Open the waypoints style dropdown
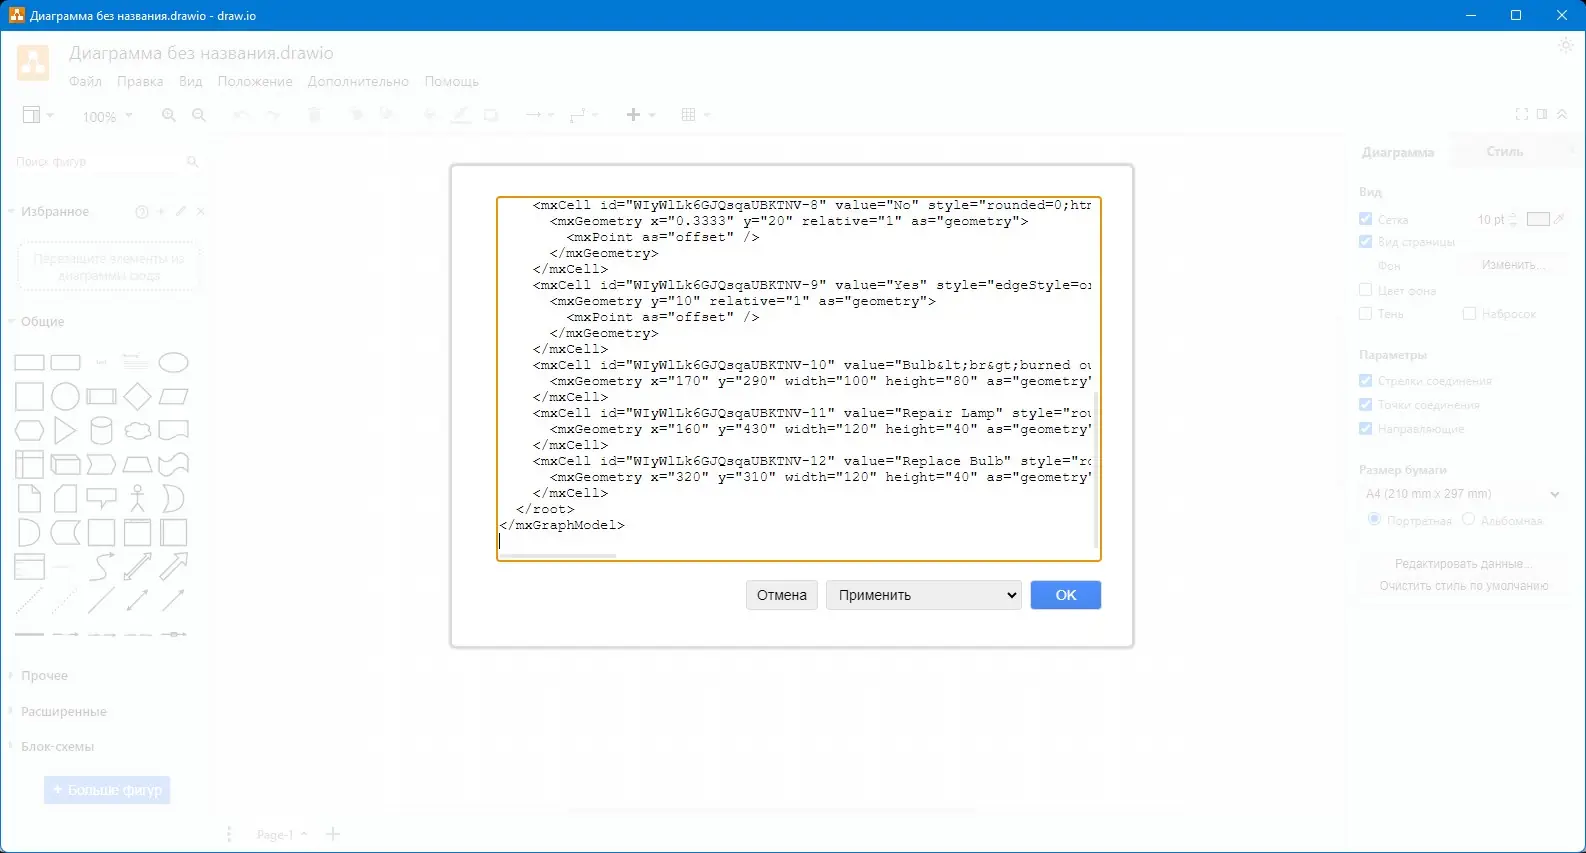 click(583, 115)
